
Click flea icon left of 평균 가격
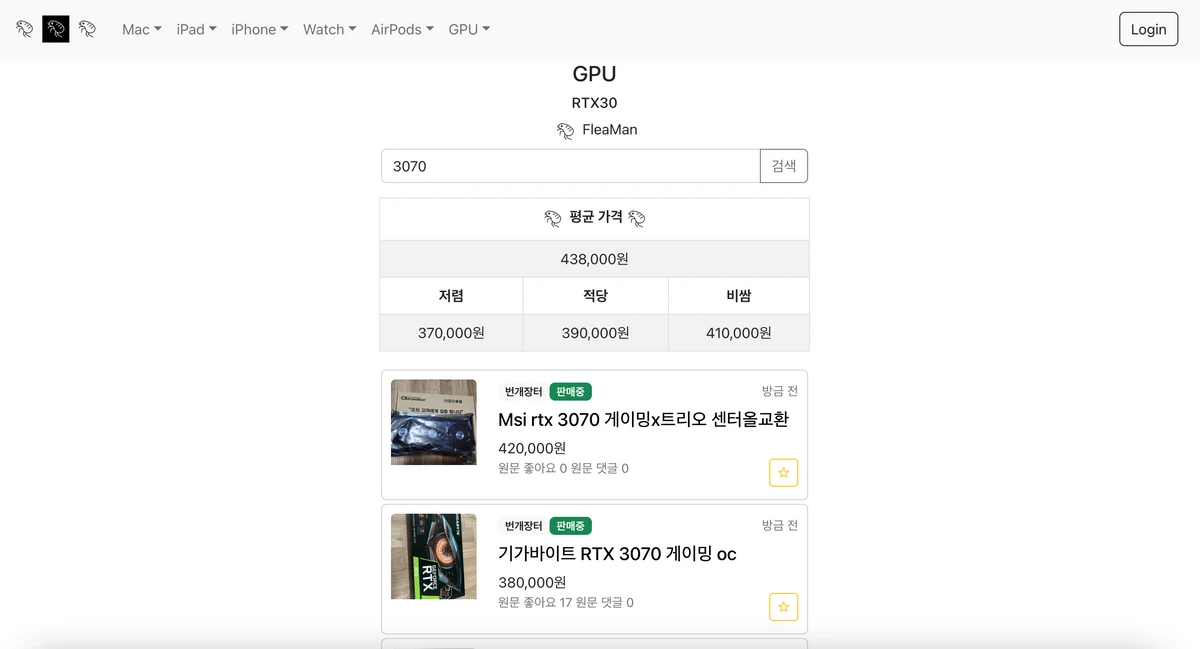553,217
